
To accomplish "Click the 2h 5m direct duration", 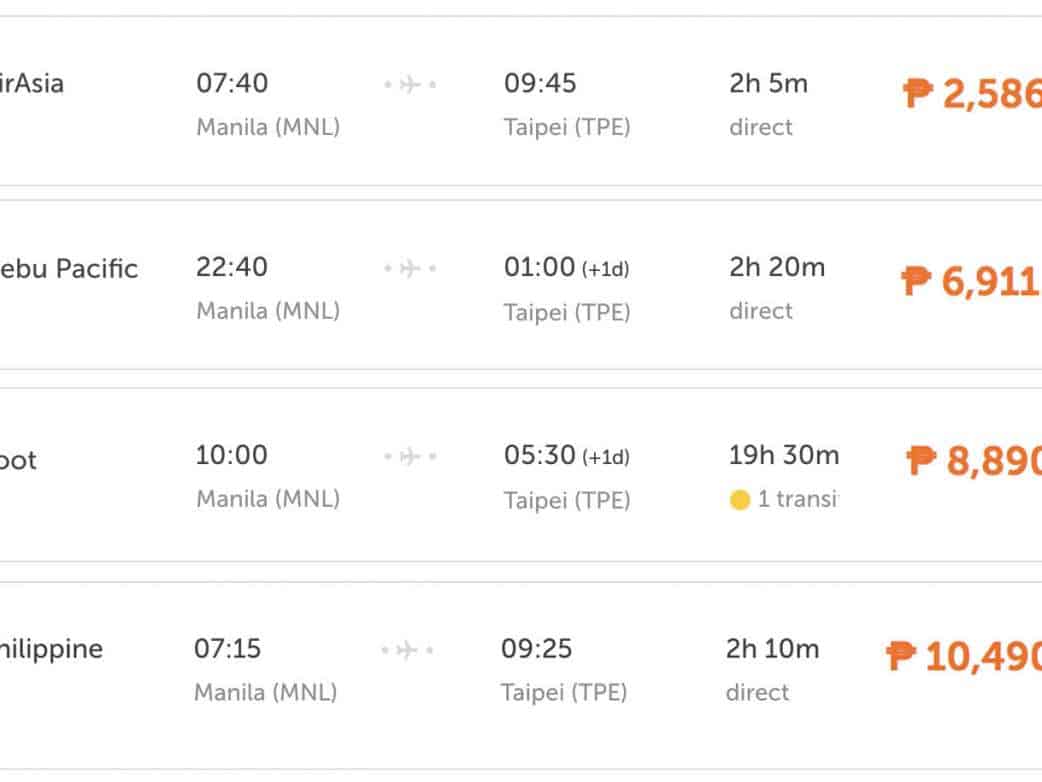I will (768, 83).
